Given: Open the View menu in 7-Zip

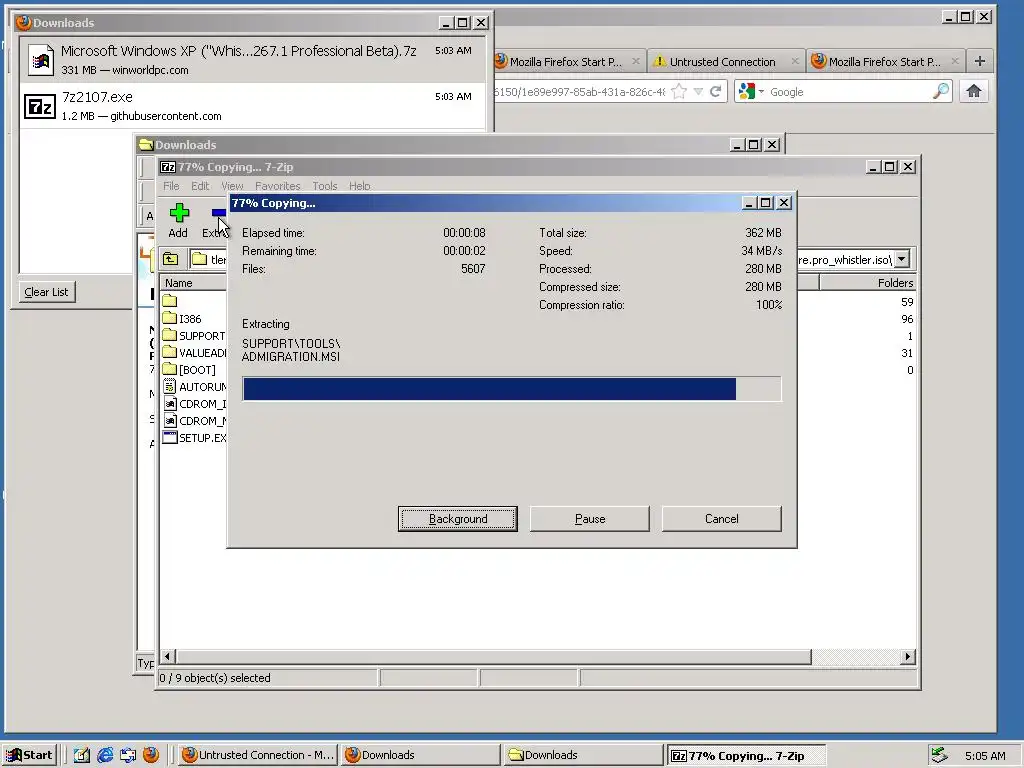Looking at the screenshot, I should [x=232, y=186].
